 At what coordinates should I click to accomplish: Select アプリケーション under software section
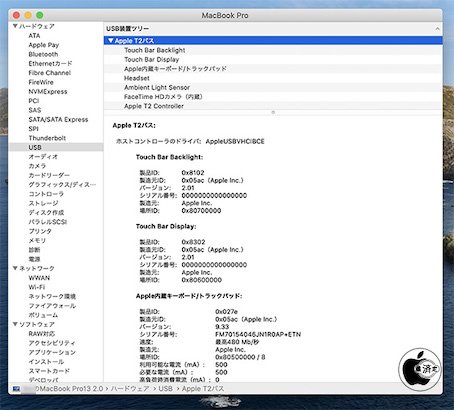tap(52, 352)
